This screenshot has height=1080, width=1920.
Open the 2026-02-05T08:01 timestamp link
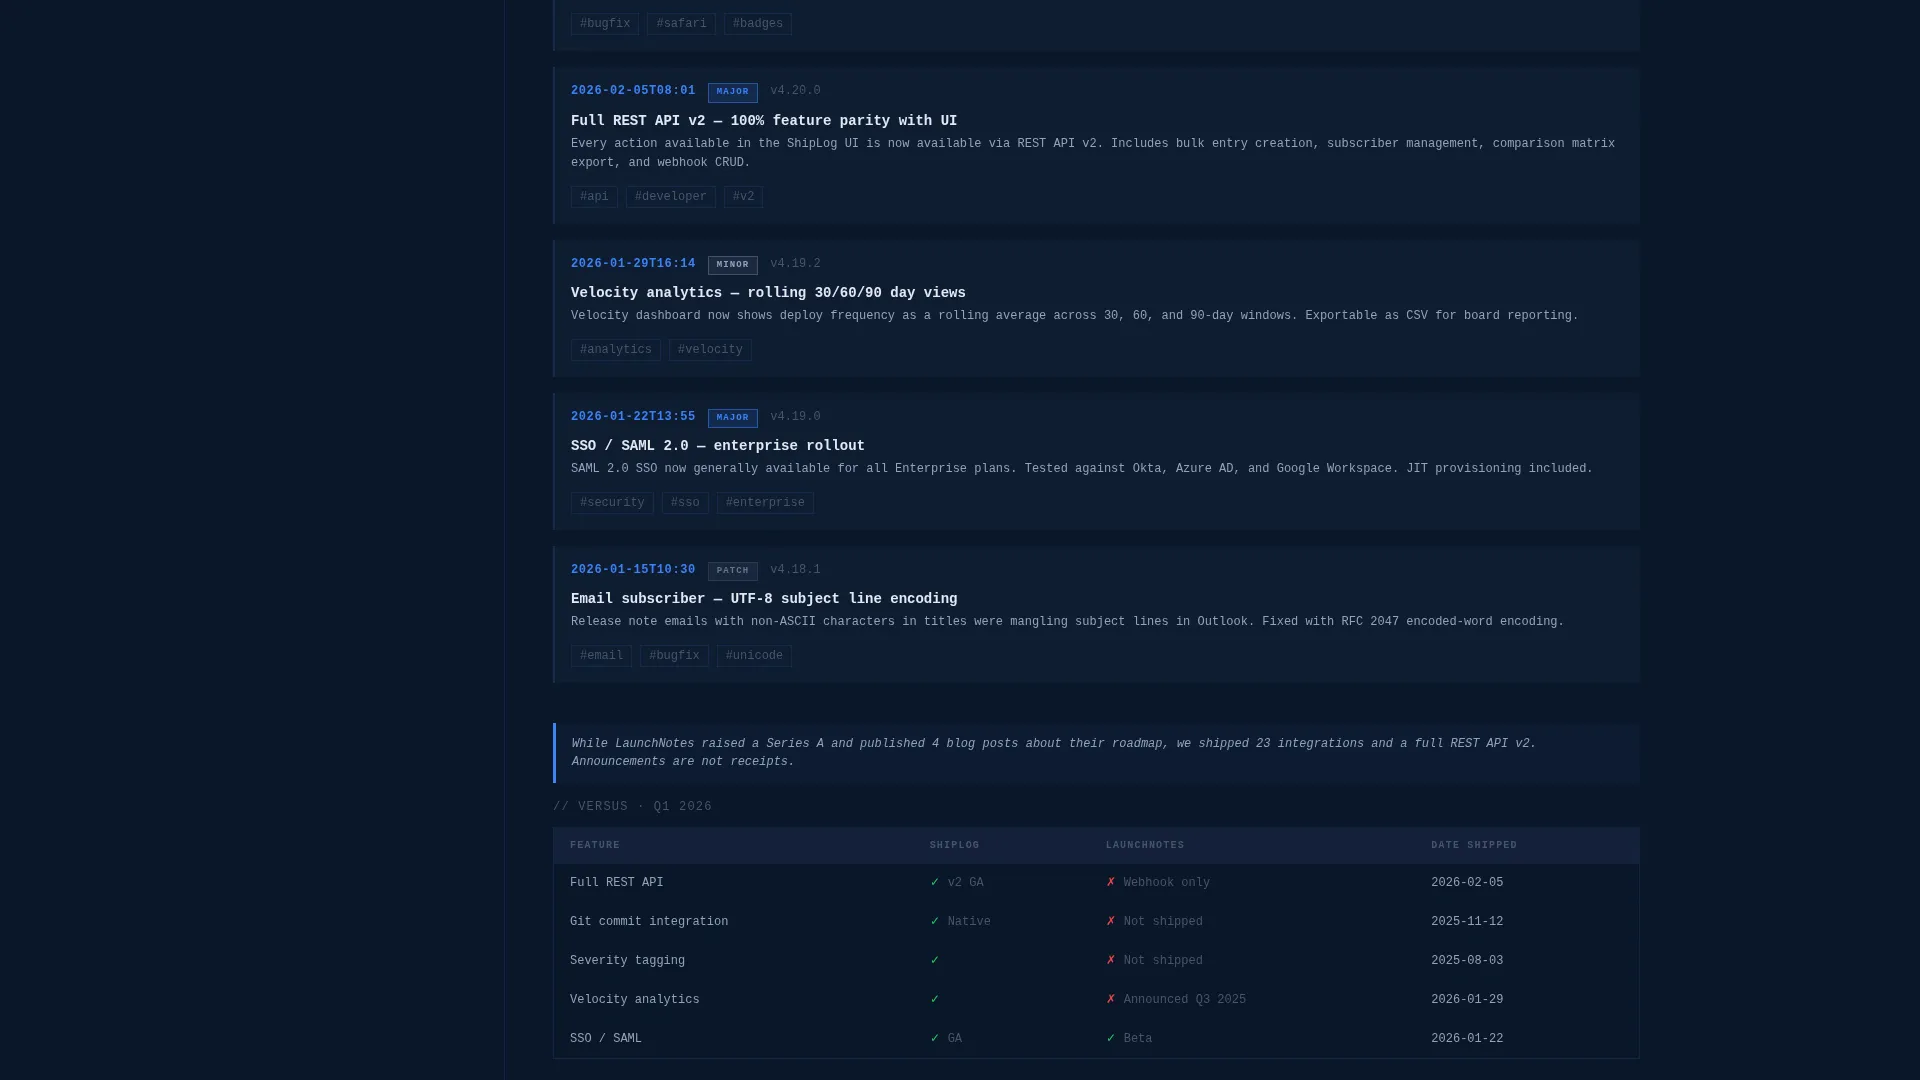(633, 91)
